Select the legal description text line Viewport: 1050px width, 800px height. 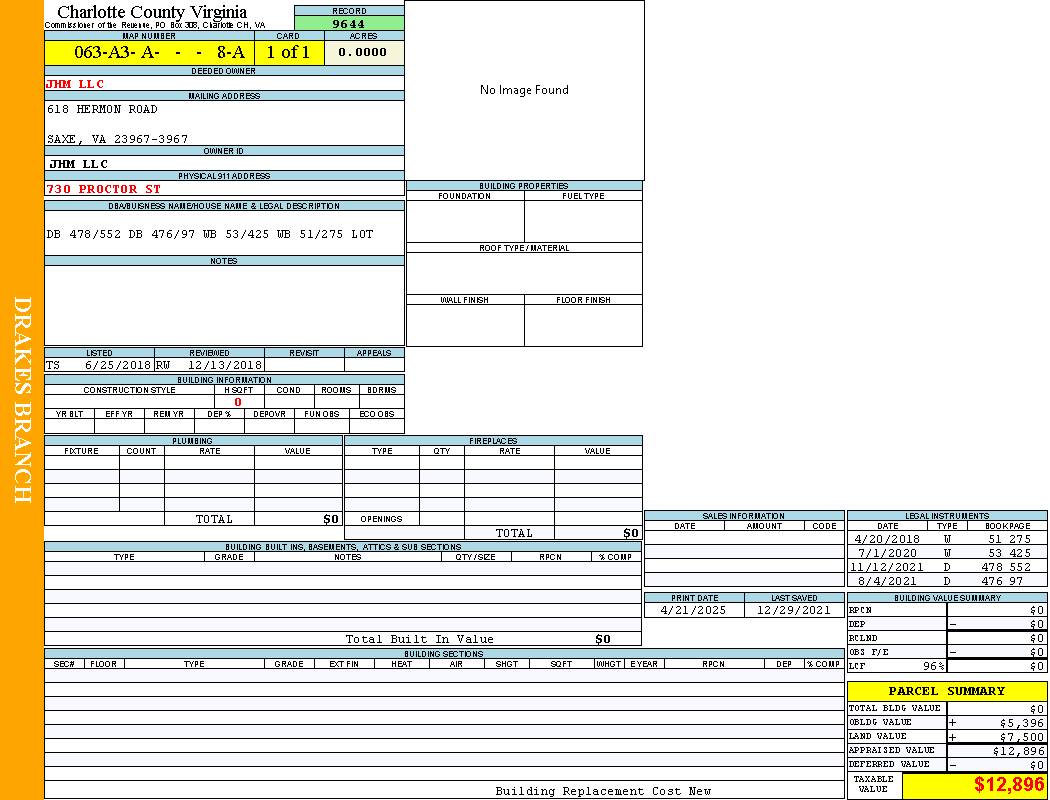click(210, 234)
